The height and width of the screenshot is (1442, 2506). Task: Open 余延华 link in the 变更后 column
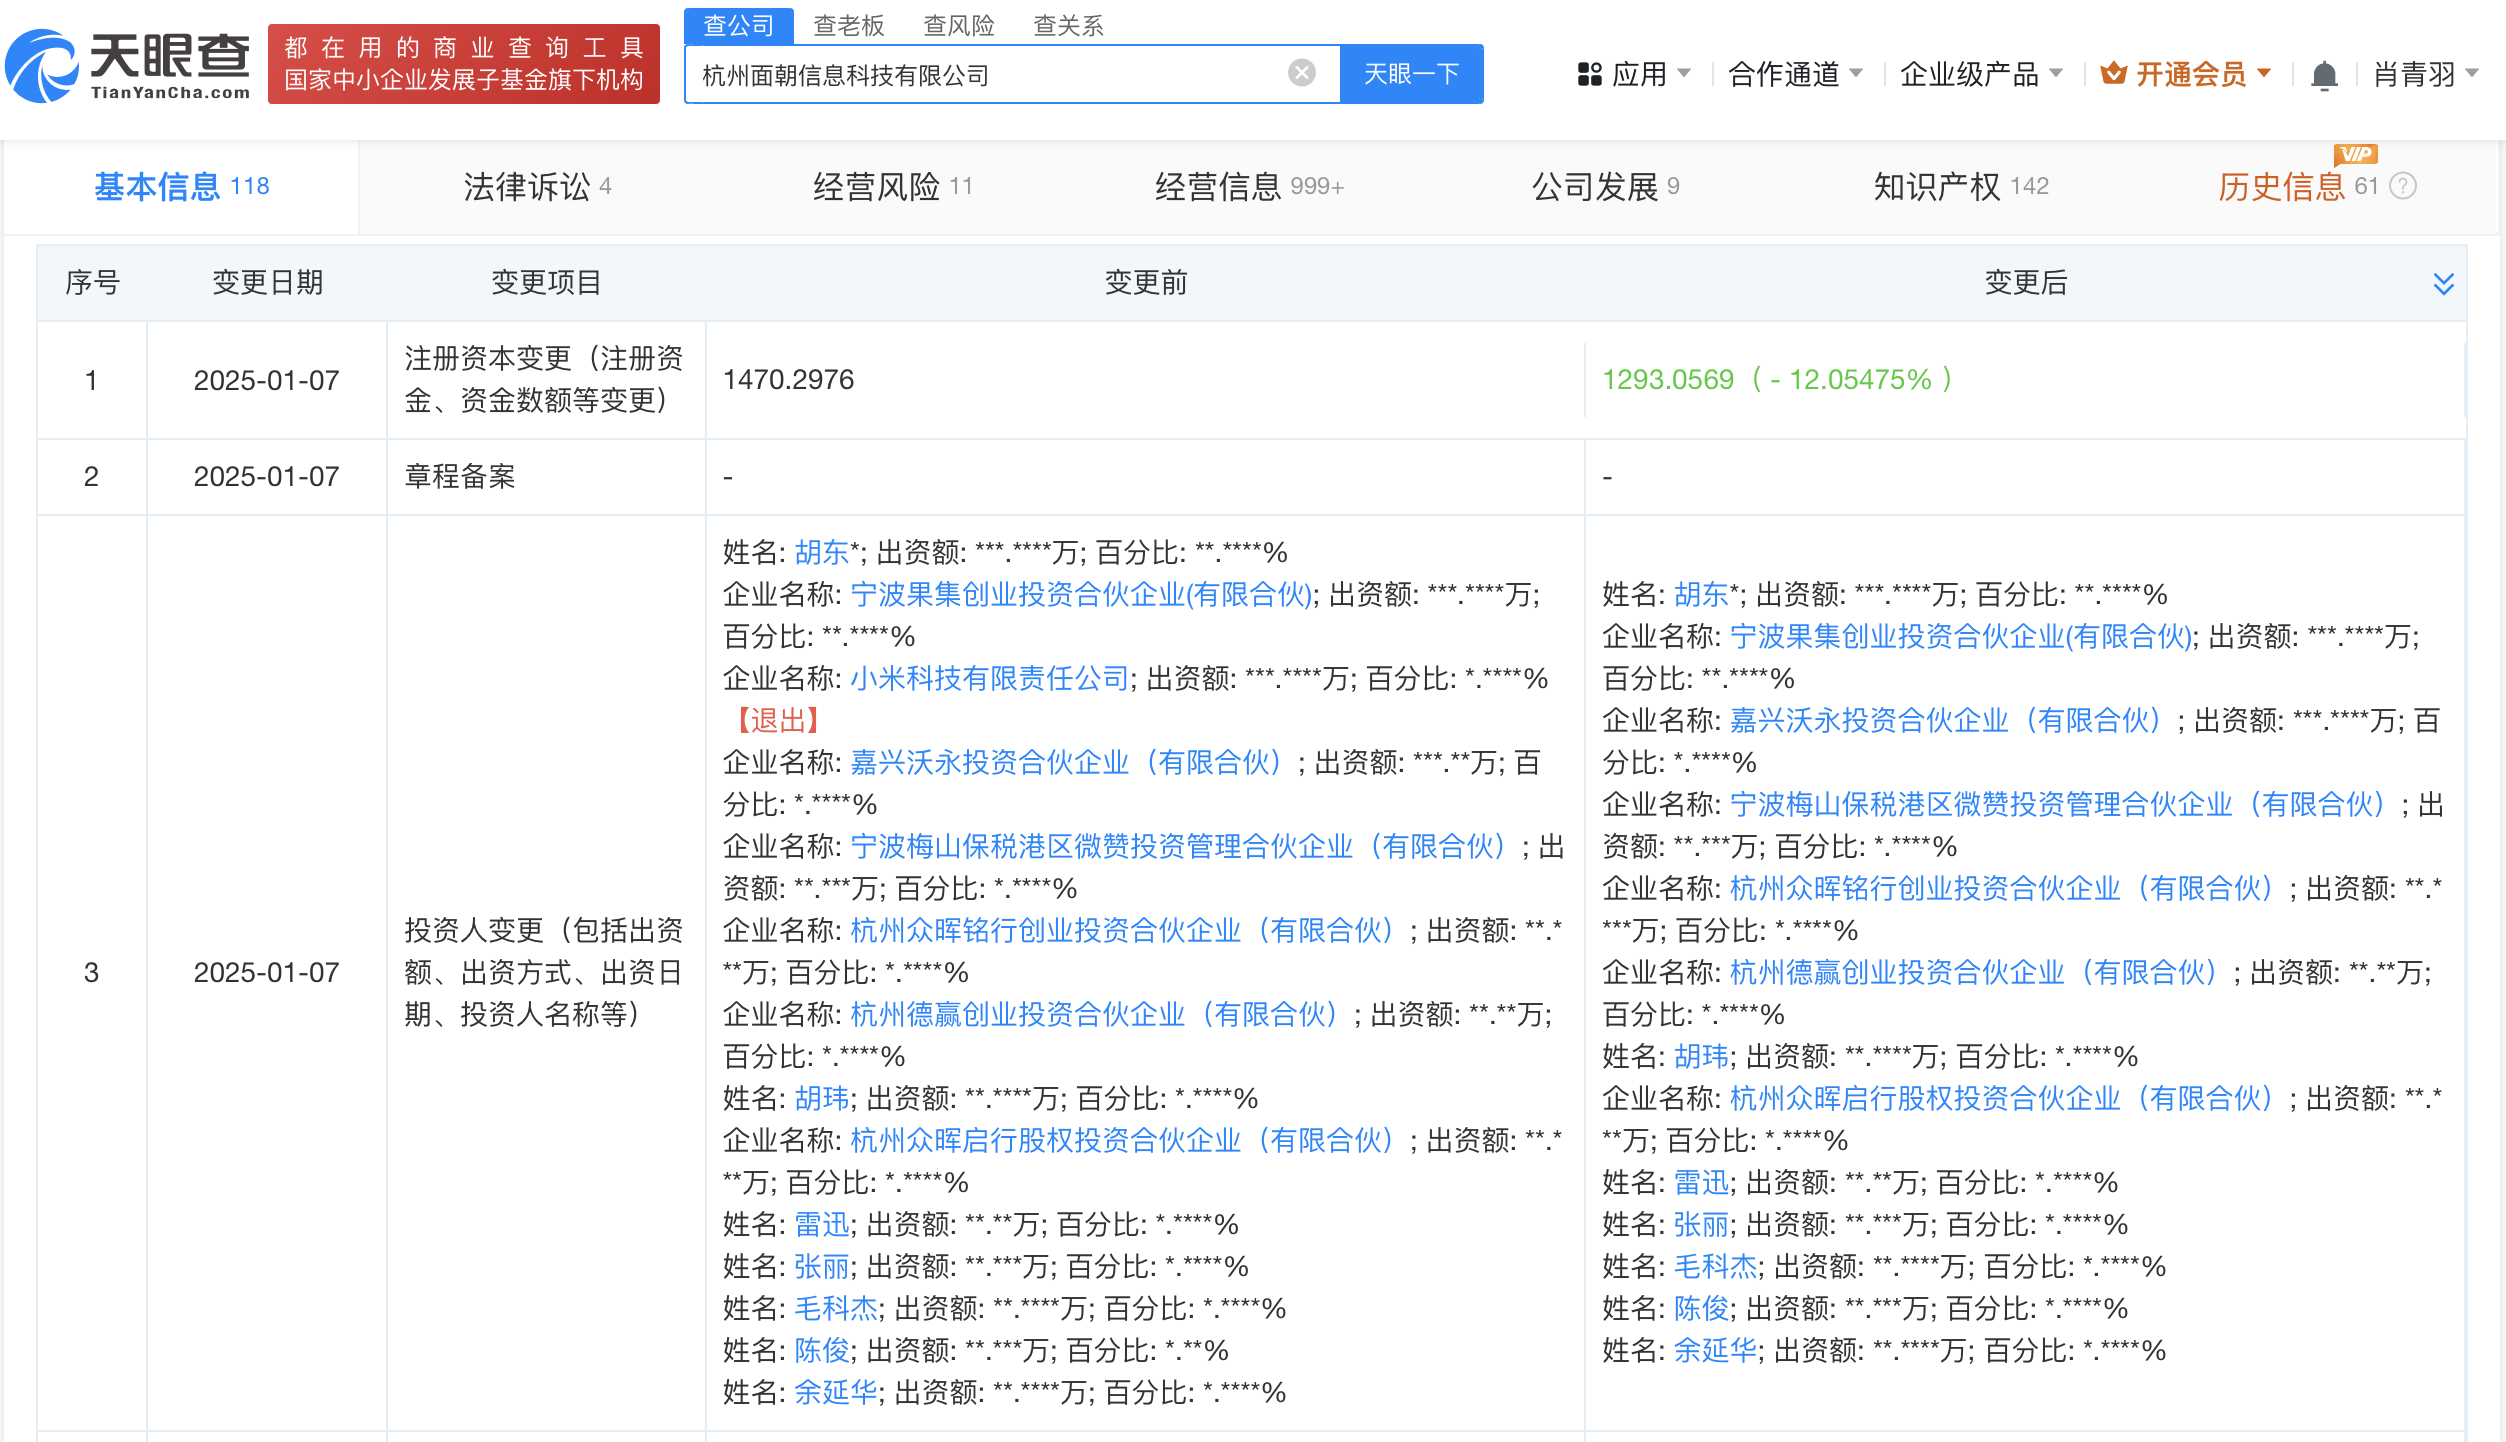(x=1715, y=1350)
